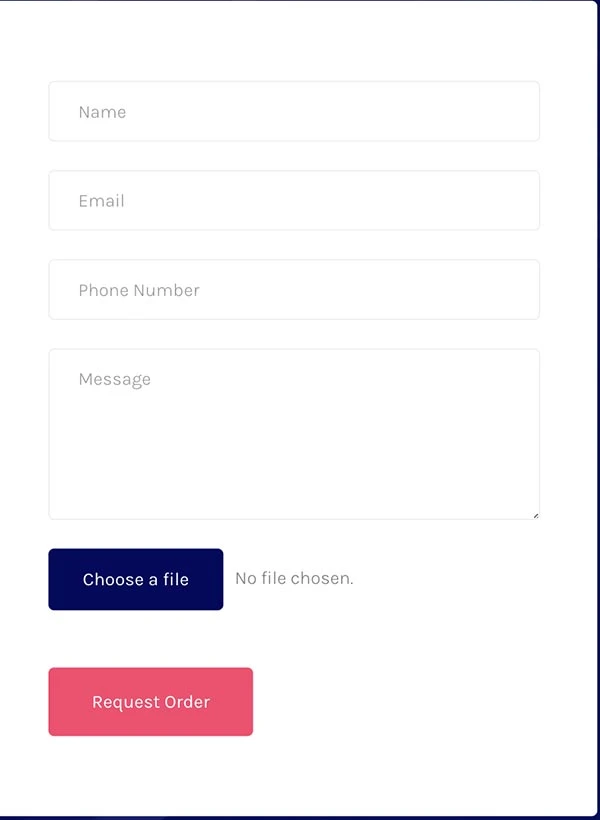Focus the Email text field
The height and width of the screenshot is (820, 600).
click(x=294, y=200)
